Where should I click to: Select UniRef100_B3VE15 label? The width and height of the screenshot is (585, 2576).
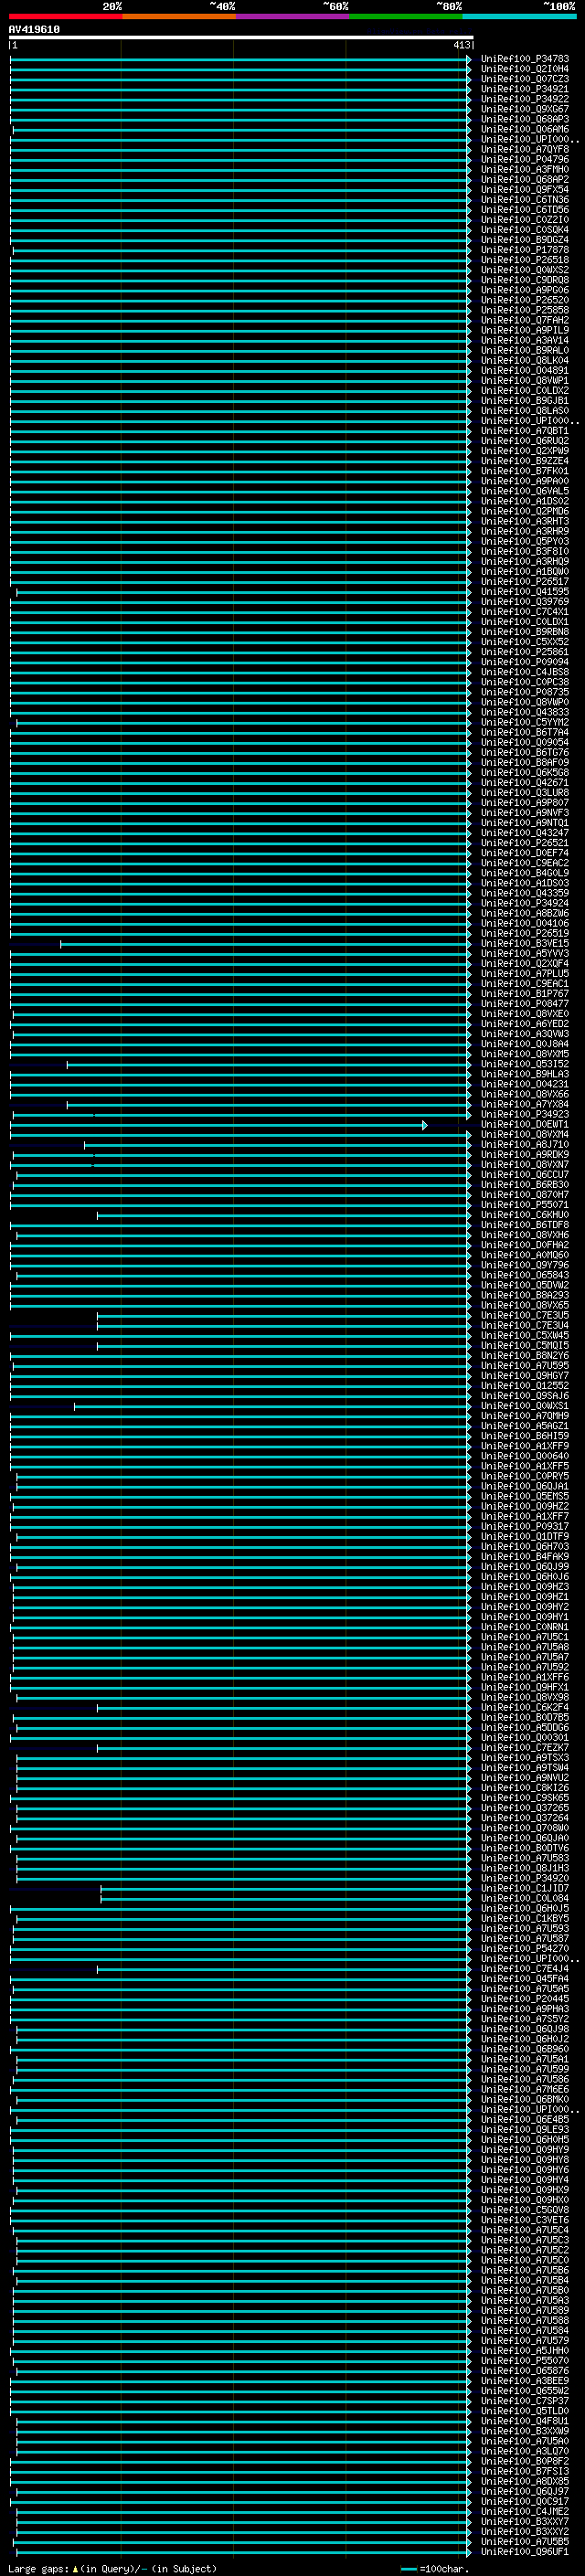525,943
